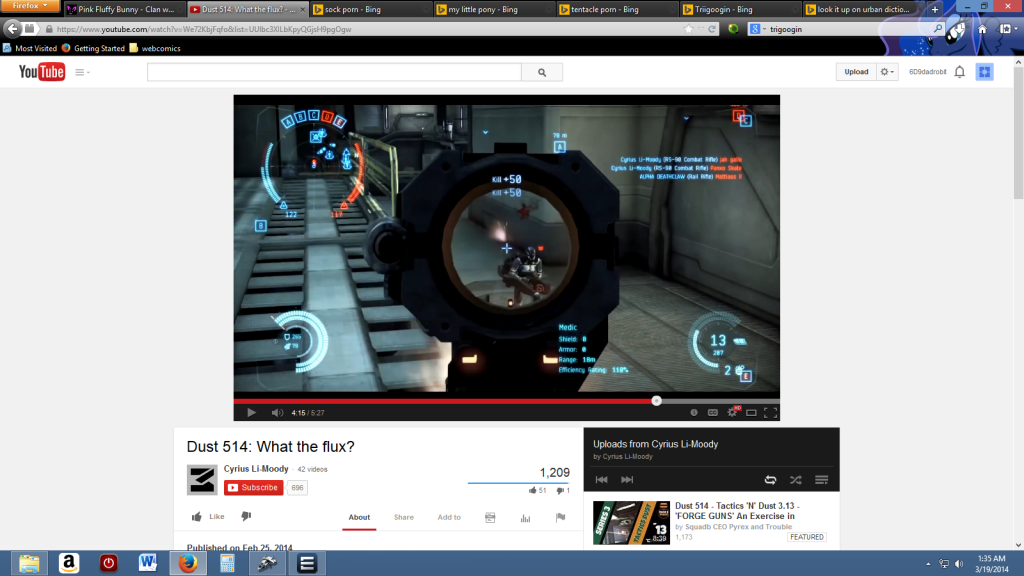This screenshot has width=1024, height=576.
Task: Mute the video volume
Action: point(277,413)
